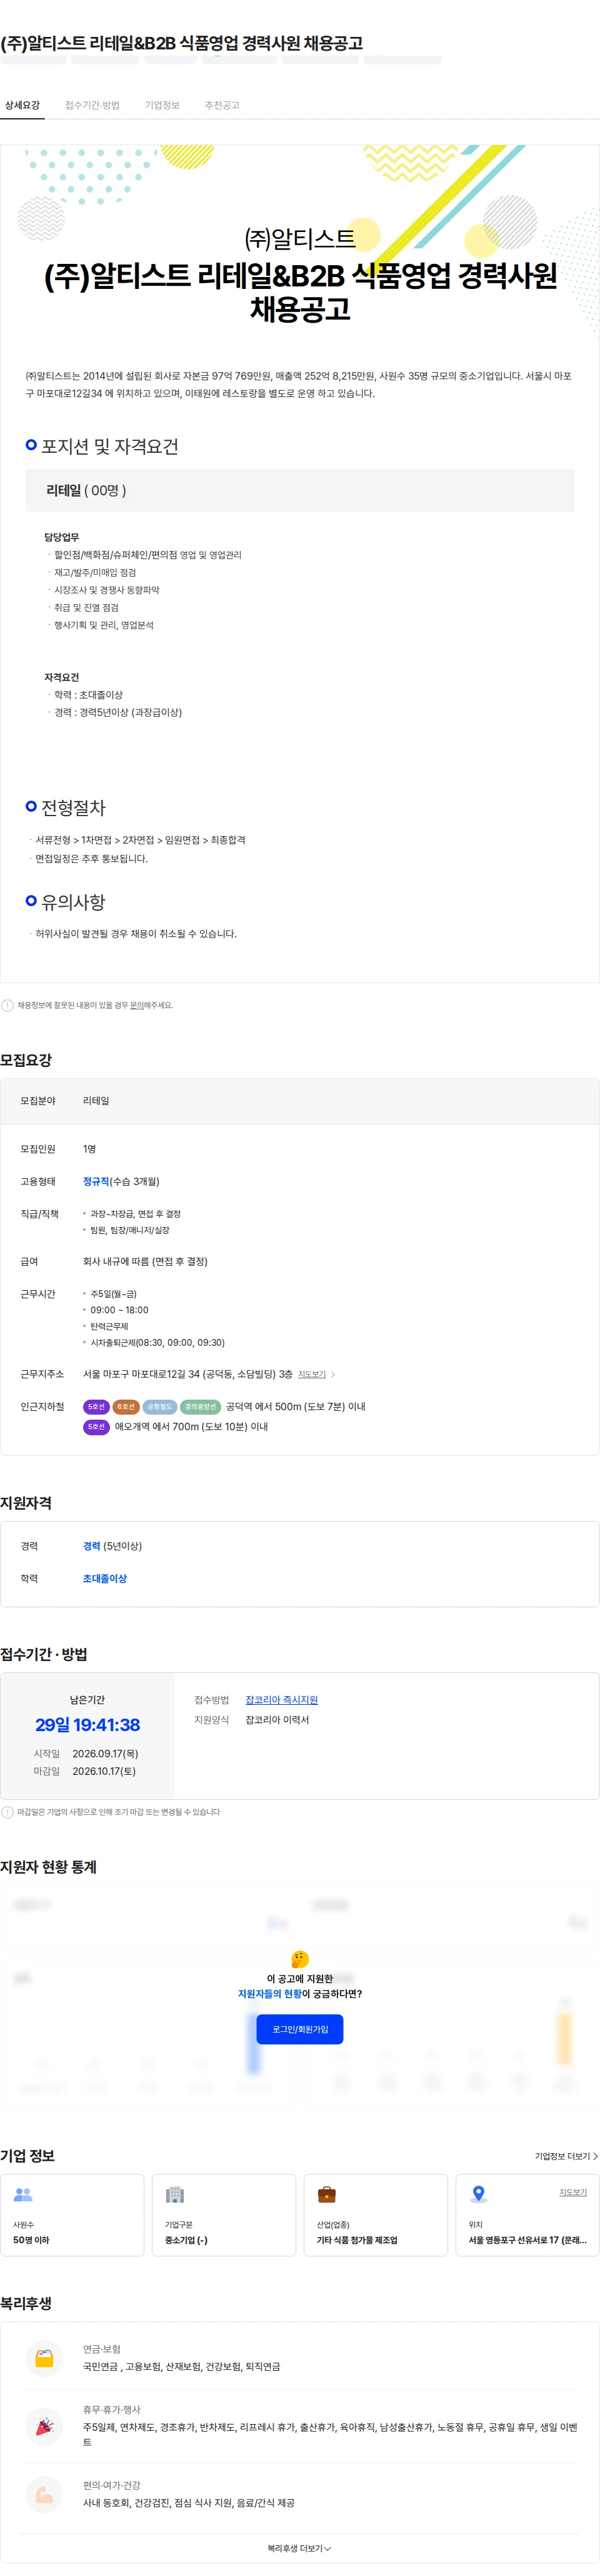The height and width of the screenshot is (2576, 600).
Task: Click the '잡코리아 이력서' application form text
Action: click(277, 1719)
